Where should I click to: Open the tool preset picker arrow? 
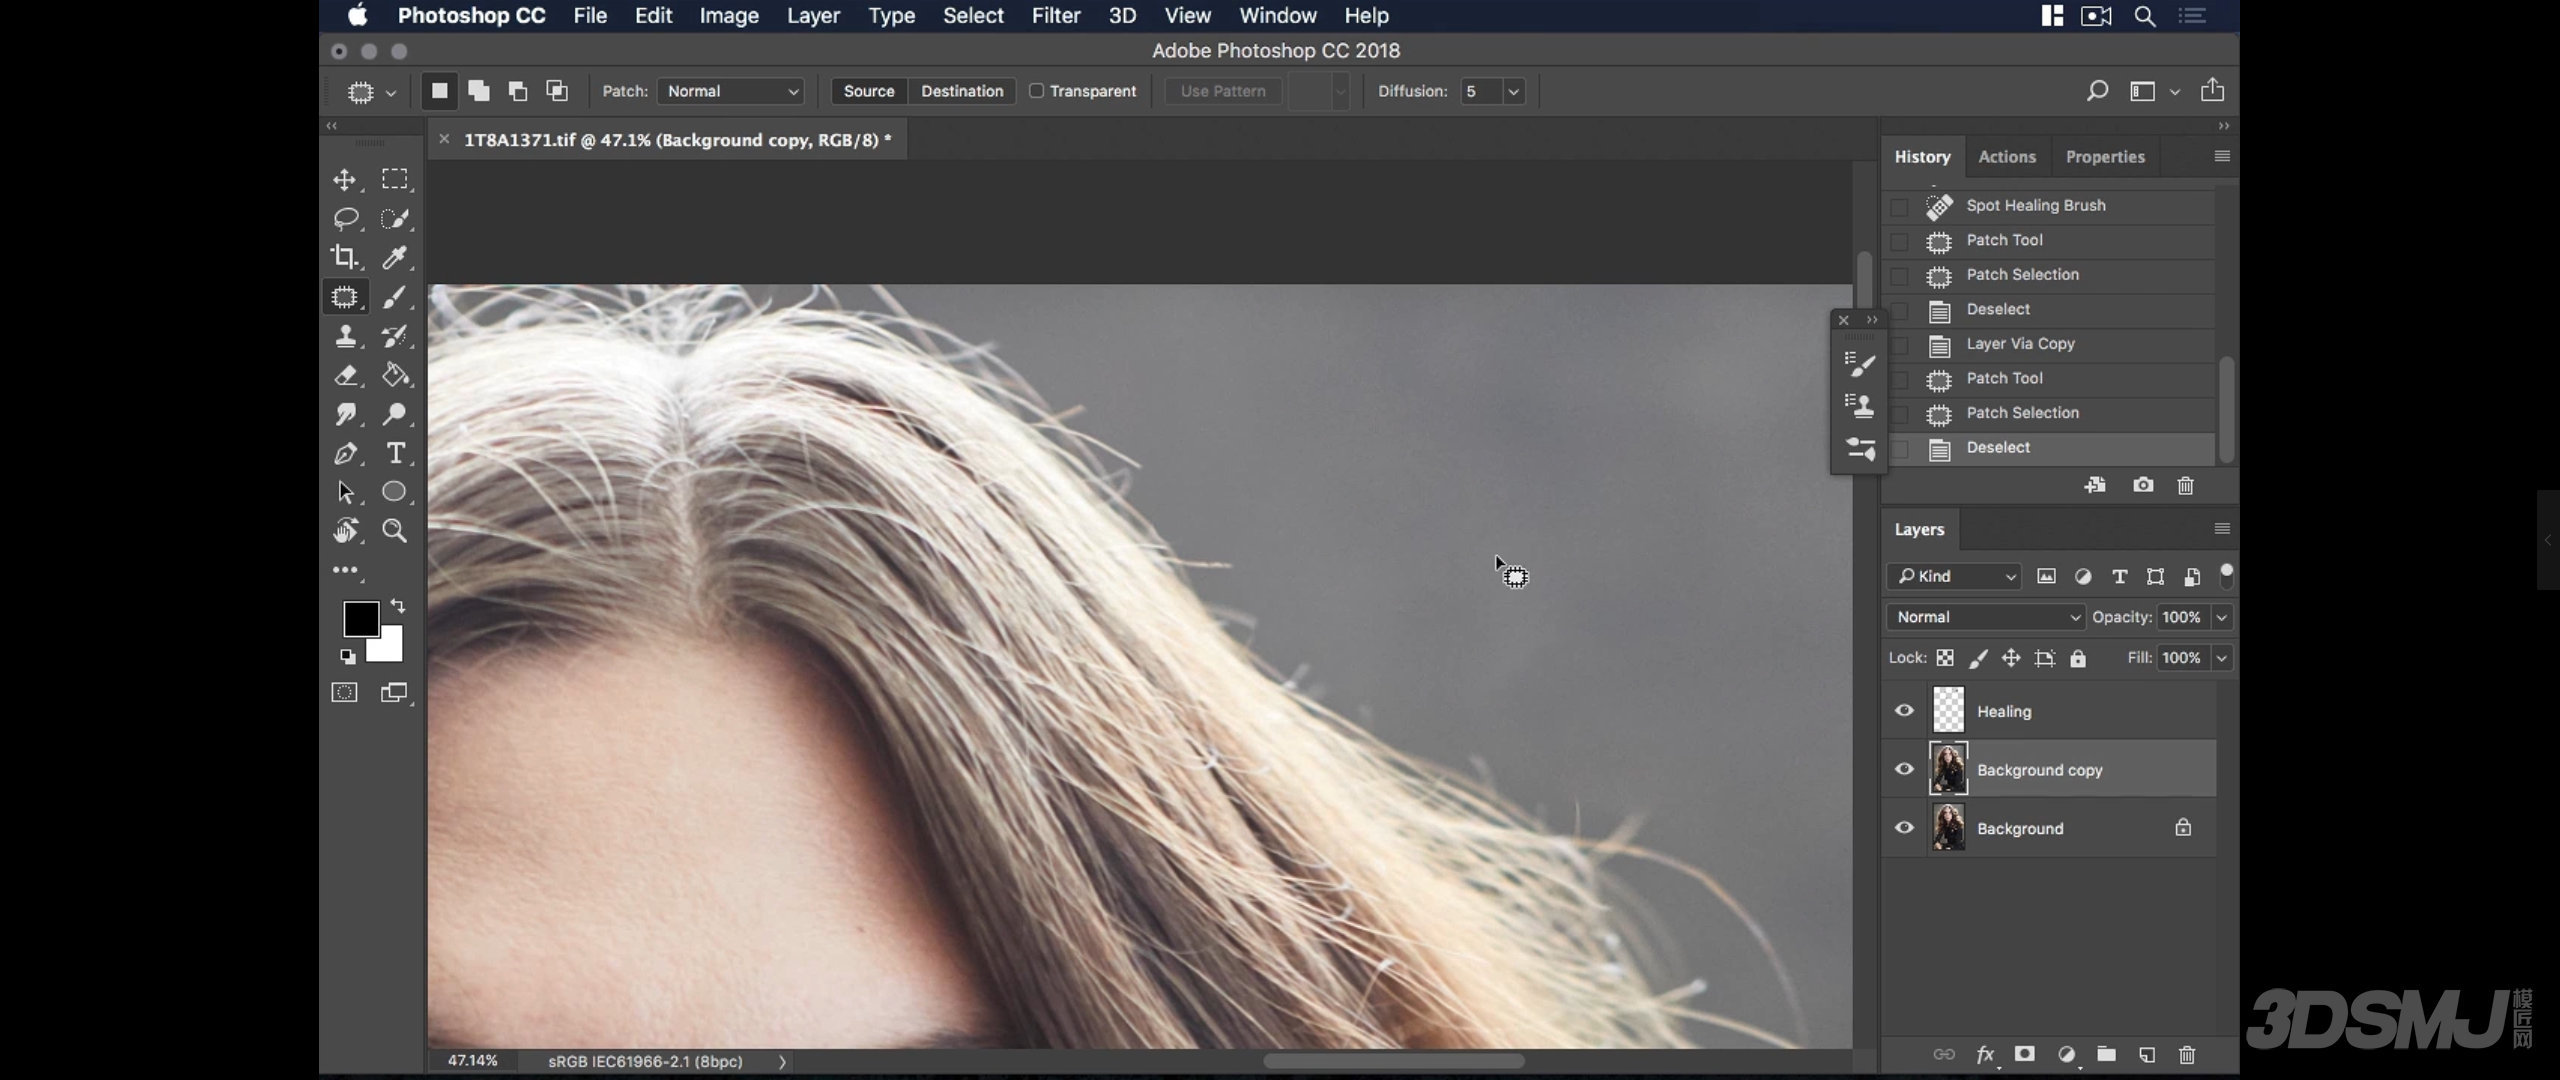(x=391, y=92)
